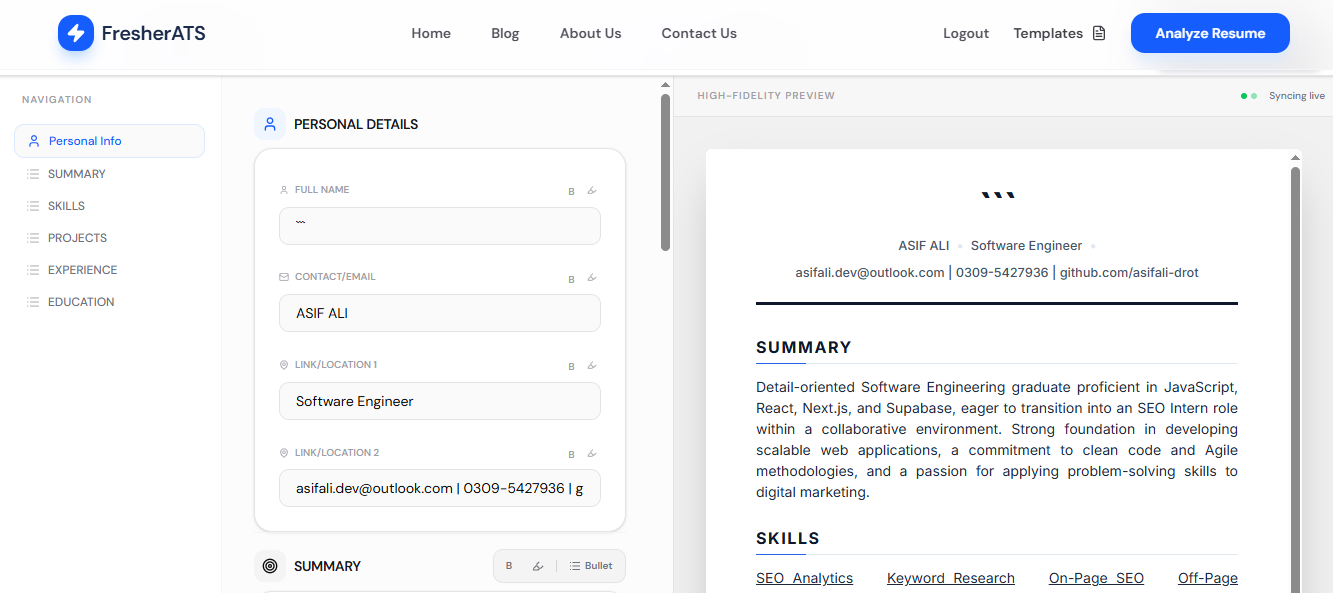
Task: Click the Logout link
Action: coord(966,33)
